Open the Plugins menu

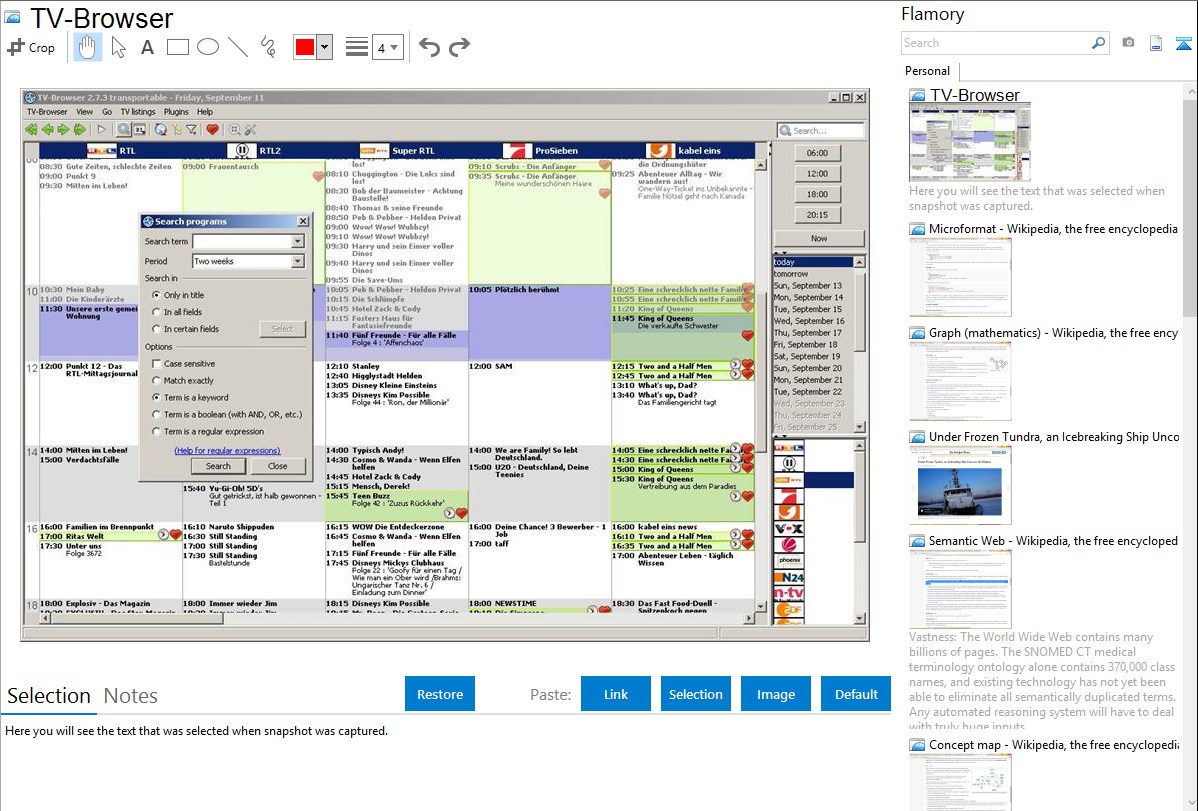pos(176,112)
